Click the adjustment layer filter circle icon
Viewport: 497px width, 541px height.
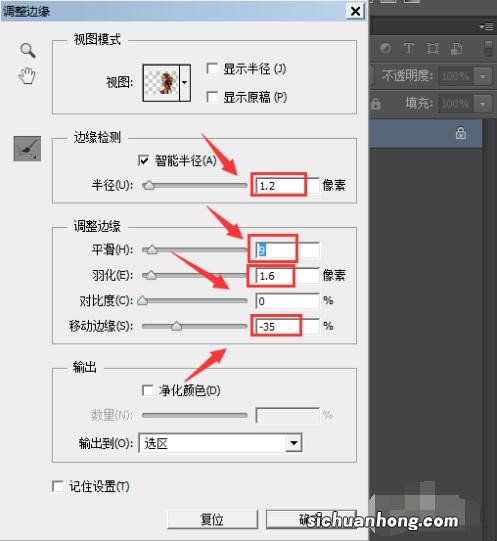point(386,48)
